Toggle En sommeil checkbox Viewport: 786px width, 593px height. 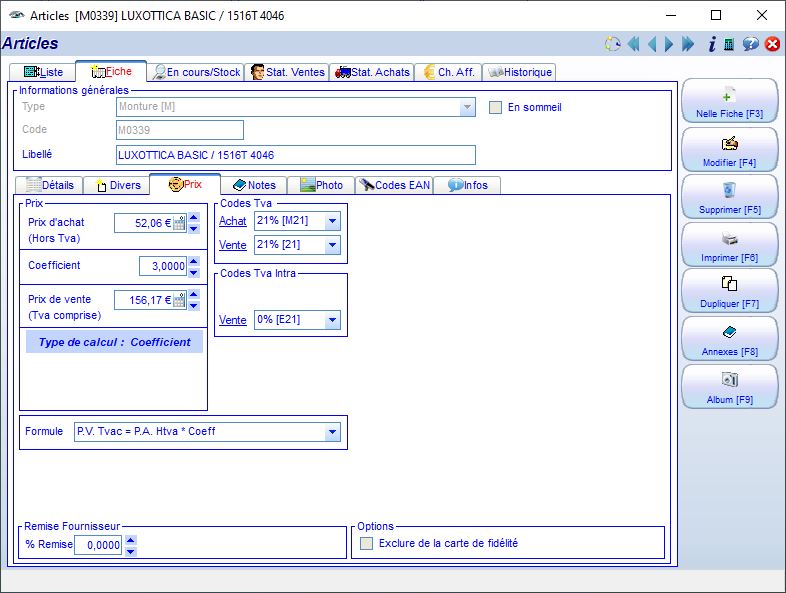495,107
